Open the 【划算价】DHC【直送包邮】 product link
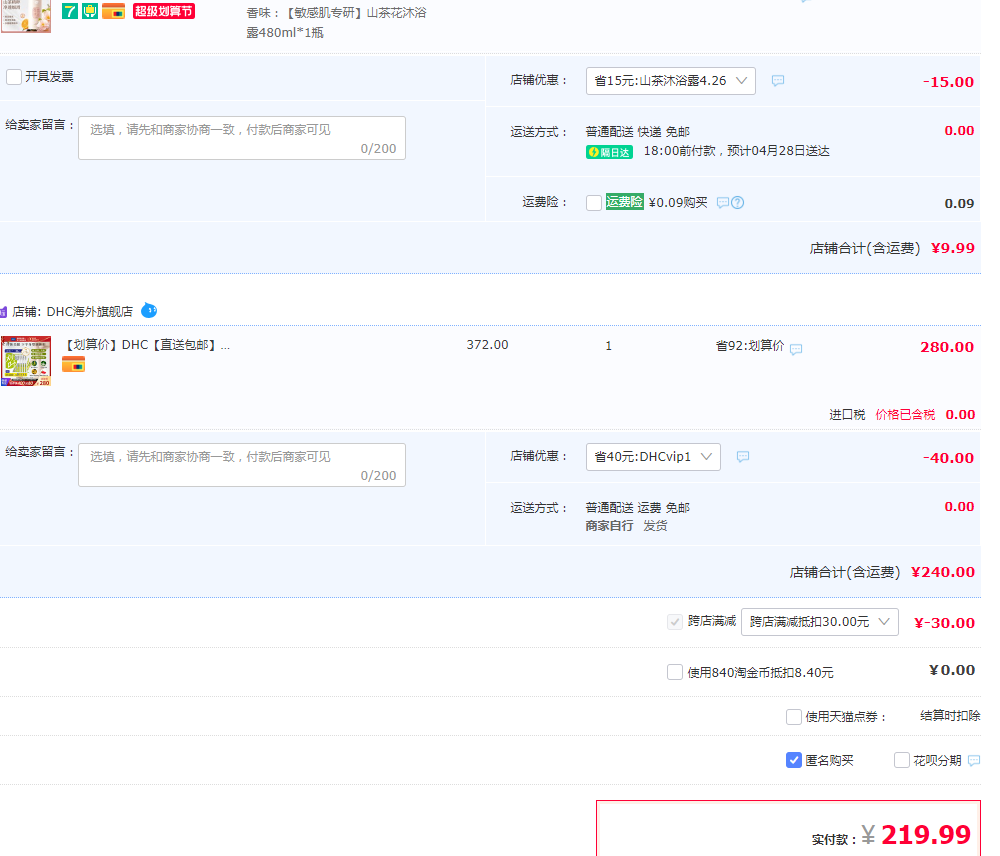 148,345
